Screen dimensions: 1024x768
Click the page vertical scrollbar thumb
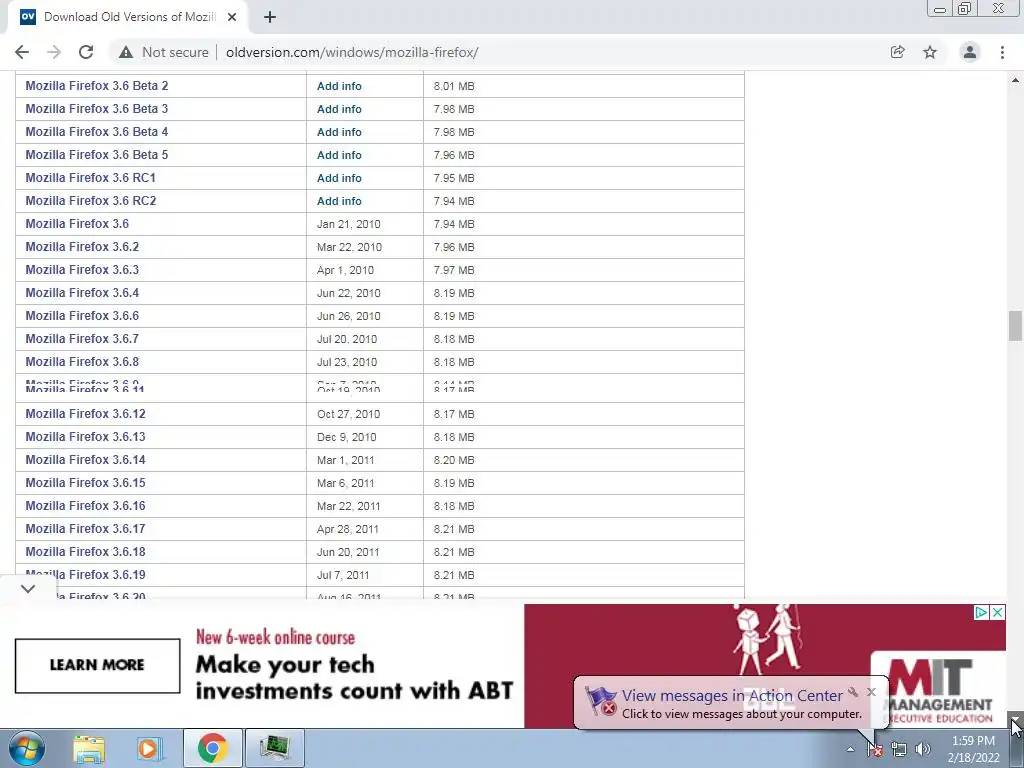point(1015,326)
